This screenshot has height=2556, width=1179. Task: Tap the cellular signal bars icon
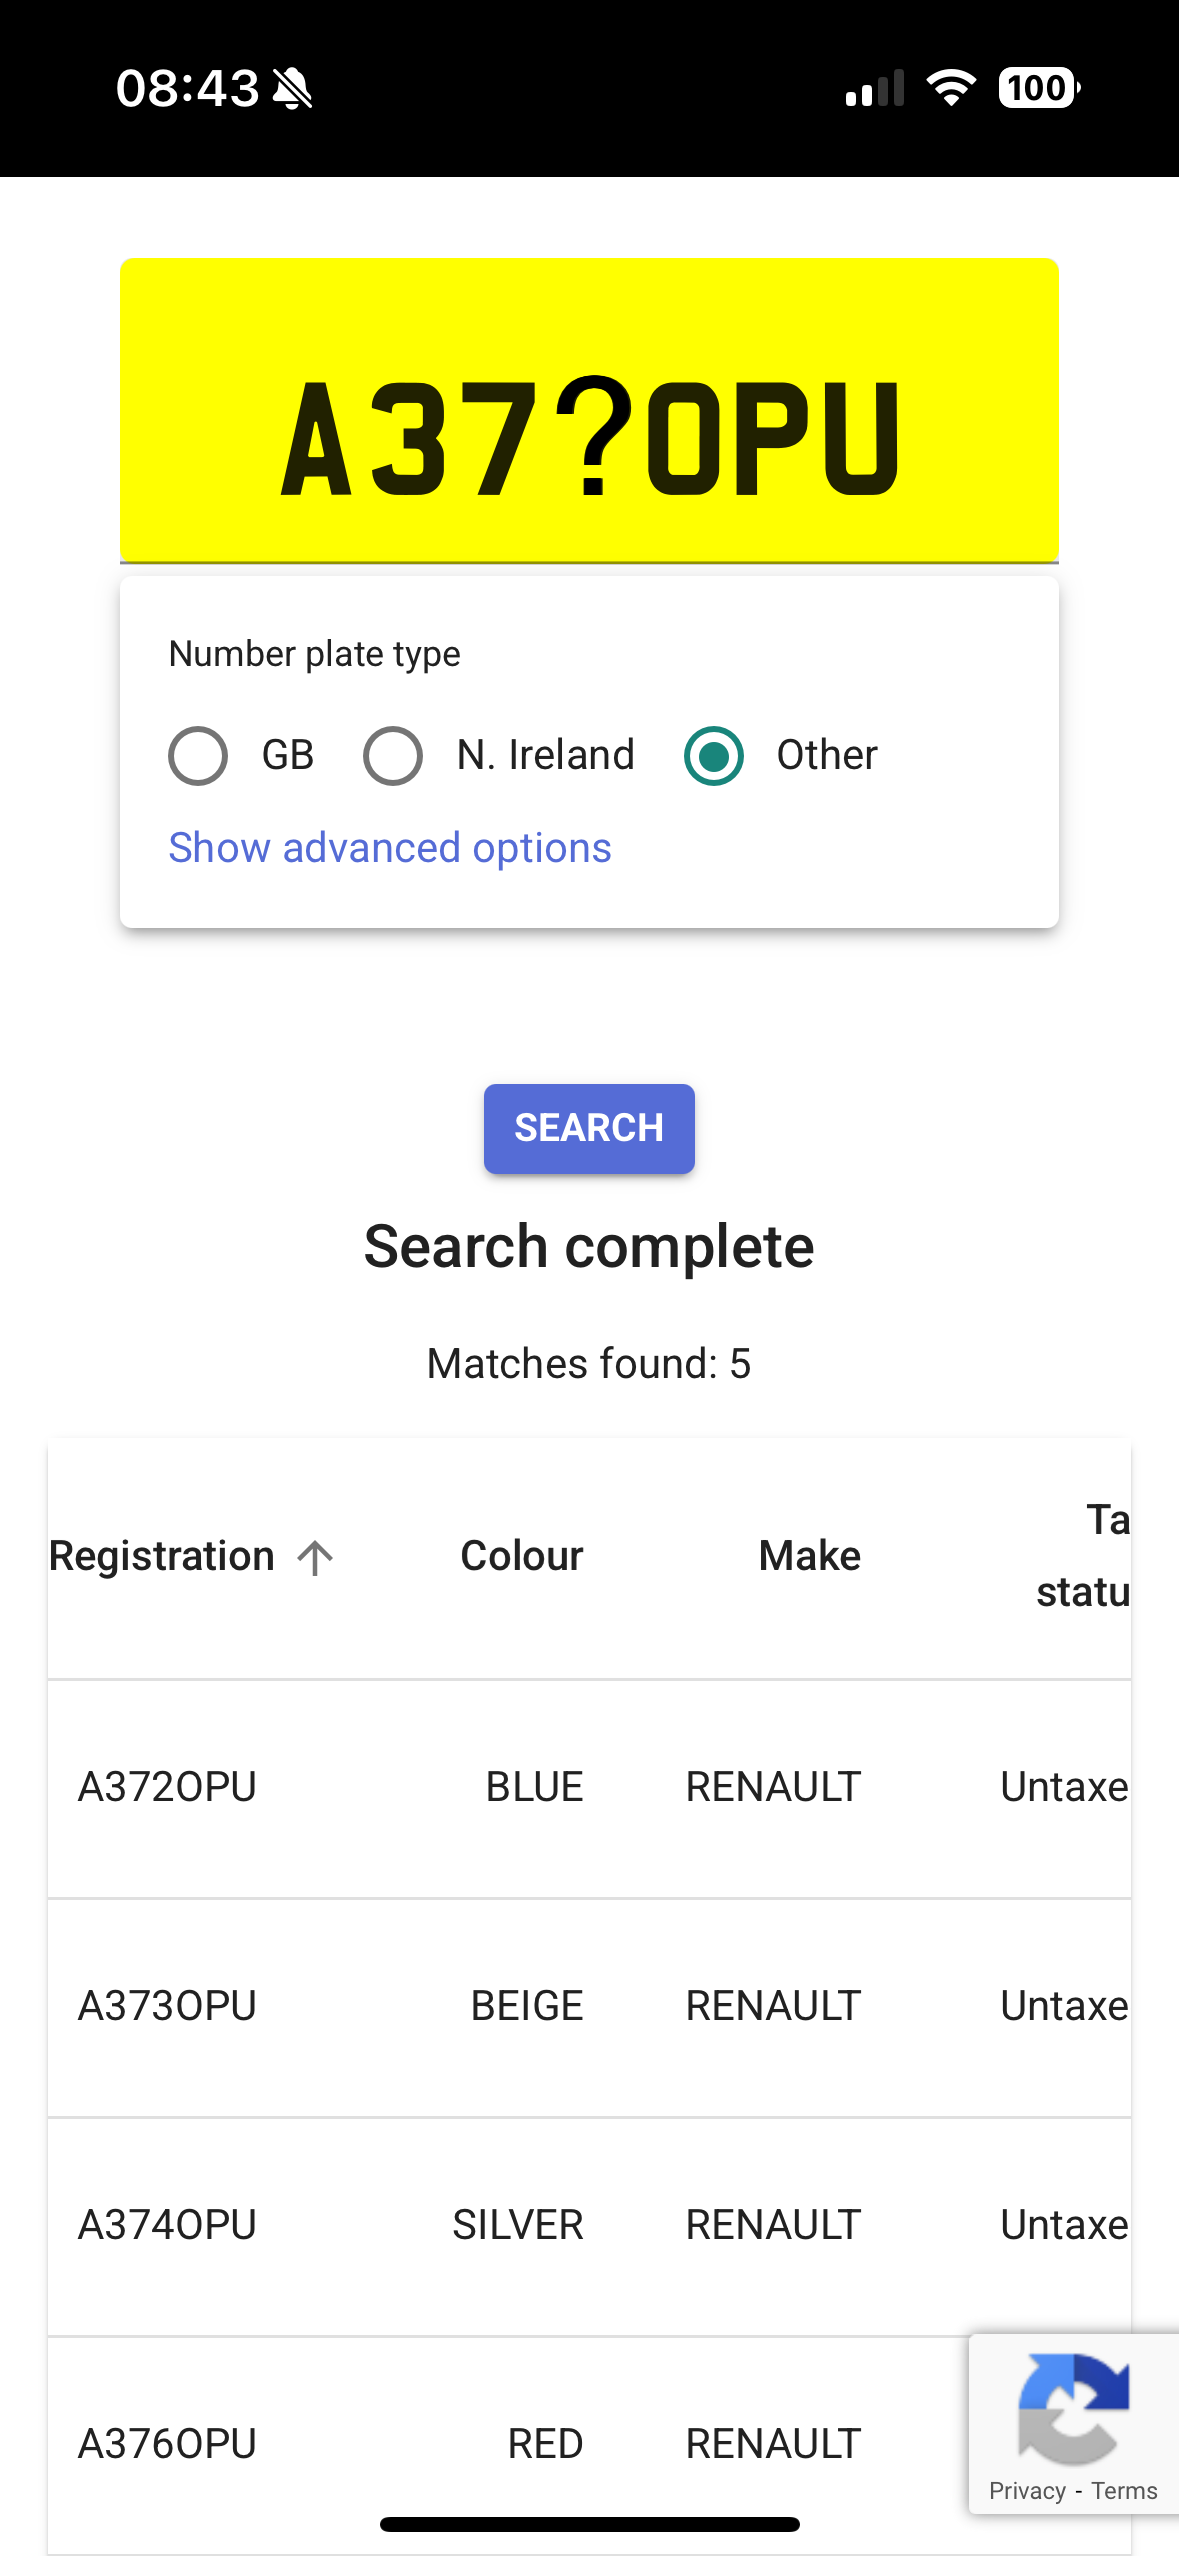pos(875,88)
